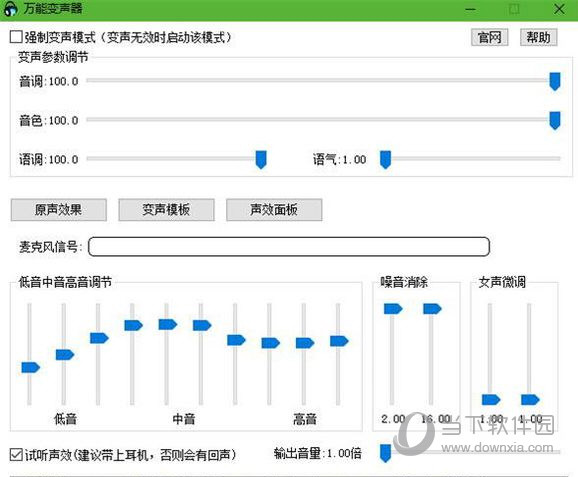This screenshot has height=477, width=578.
Task: Uncheck the 试听声效 checkbox
Action: pyautogui.click(x=16, y=455)
